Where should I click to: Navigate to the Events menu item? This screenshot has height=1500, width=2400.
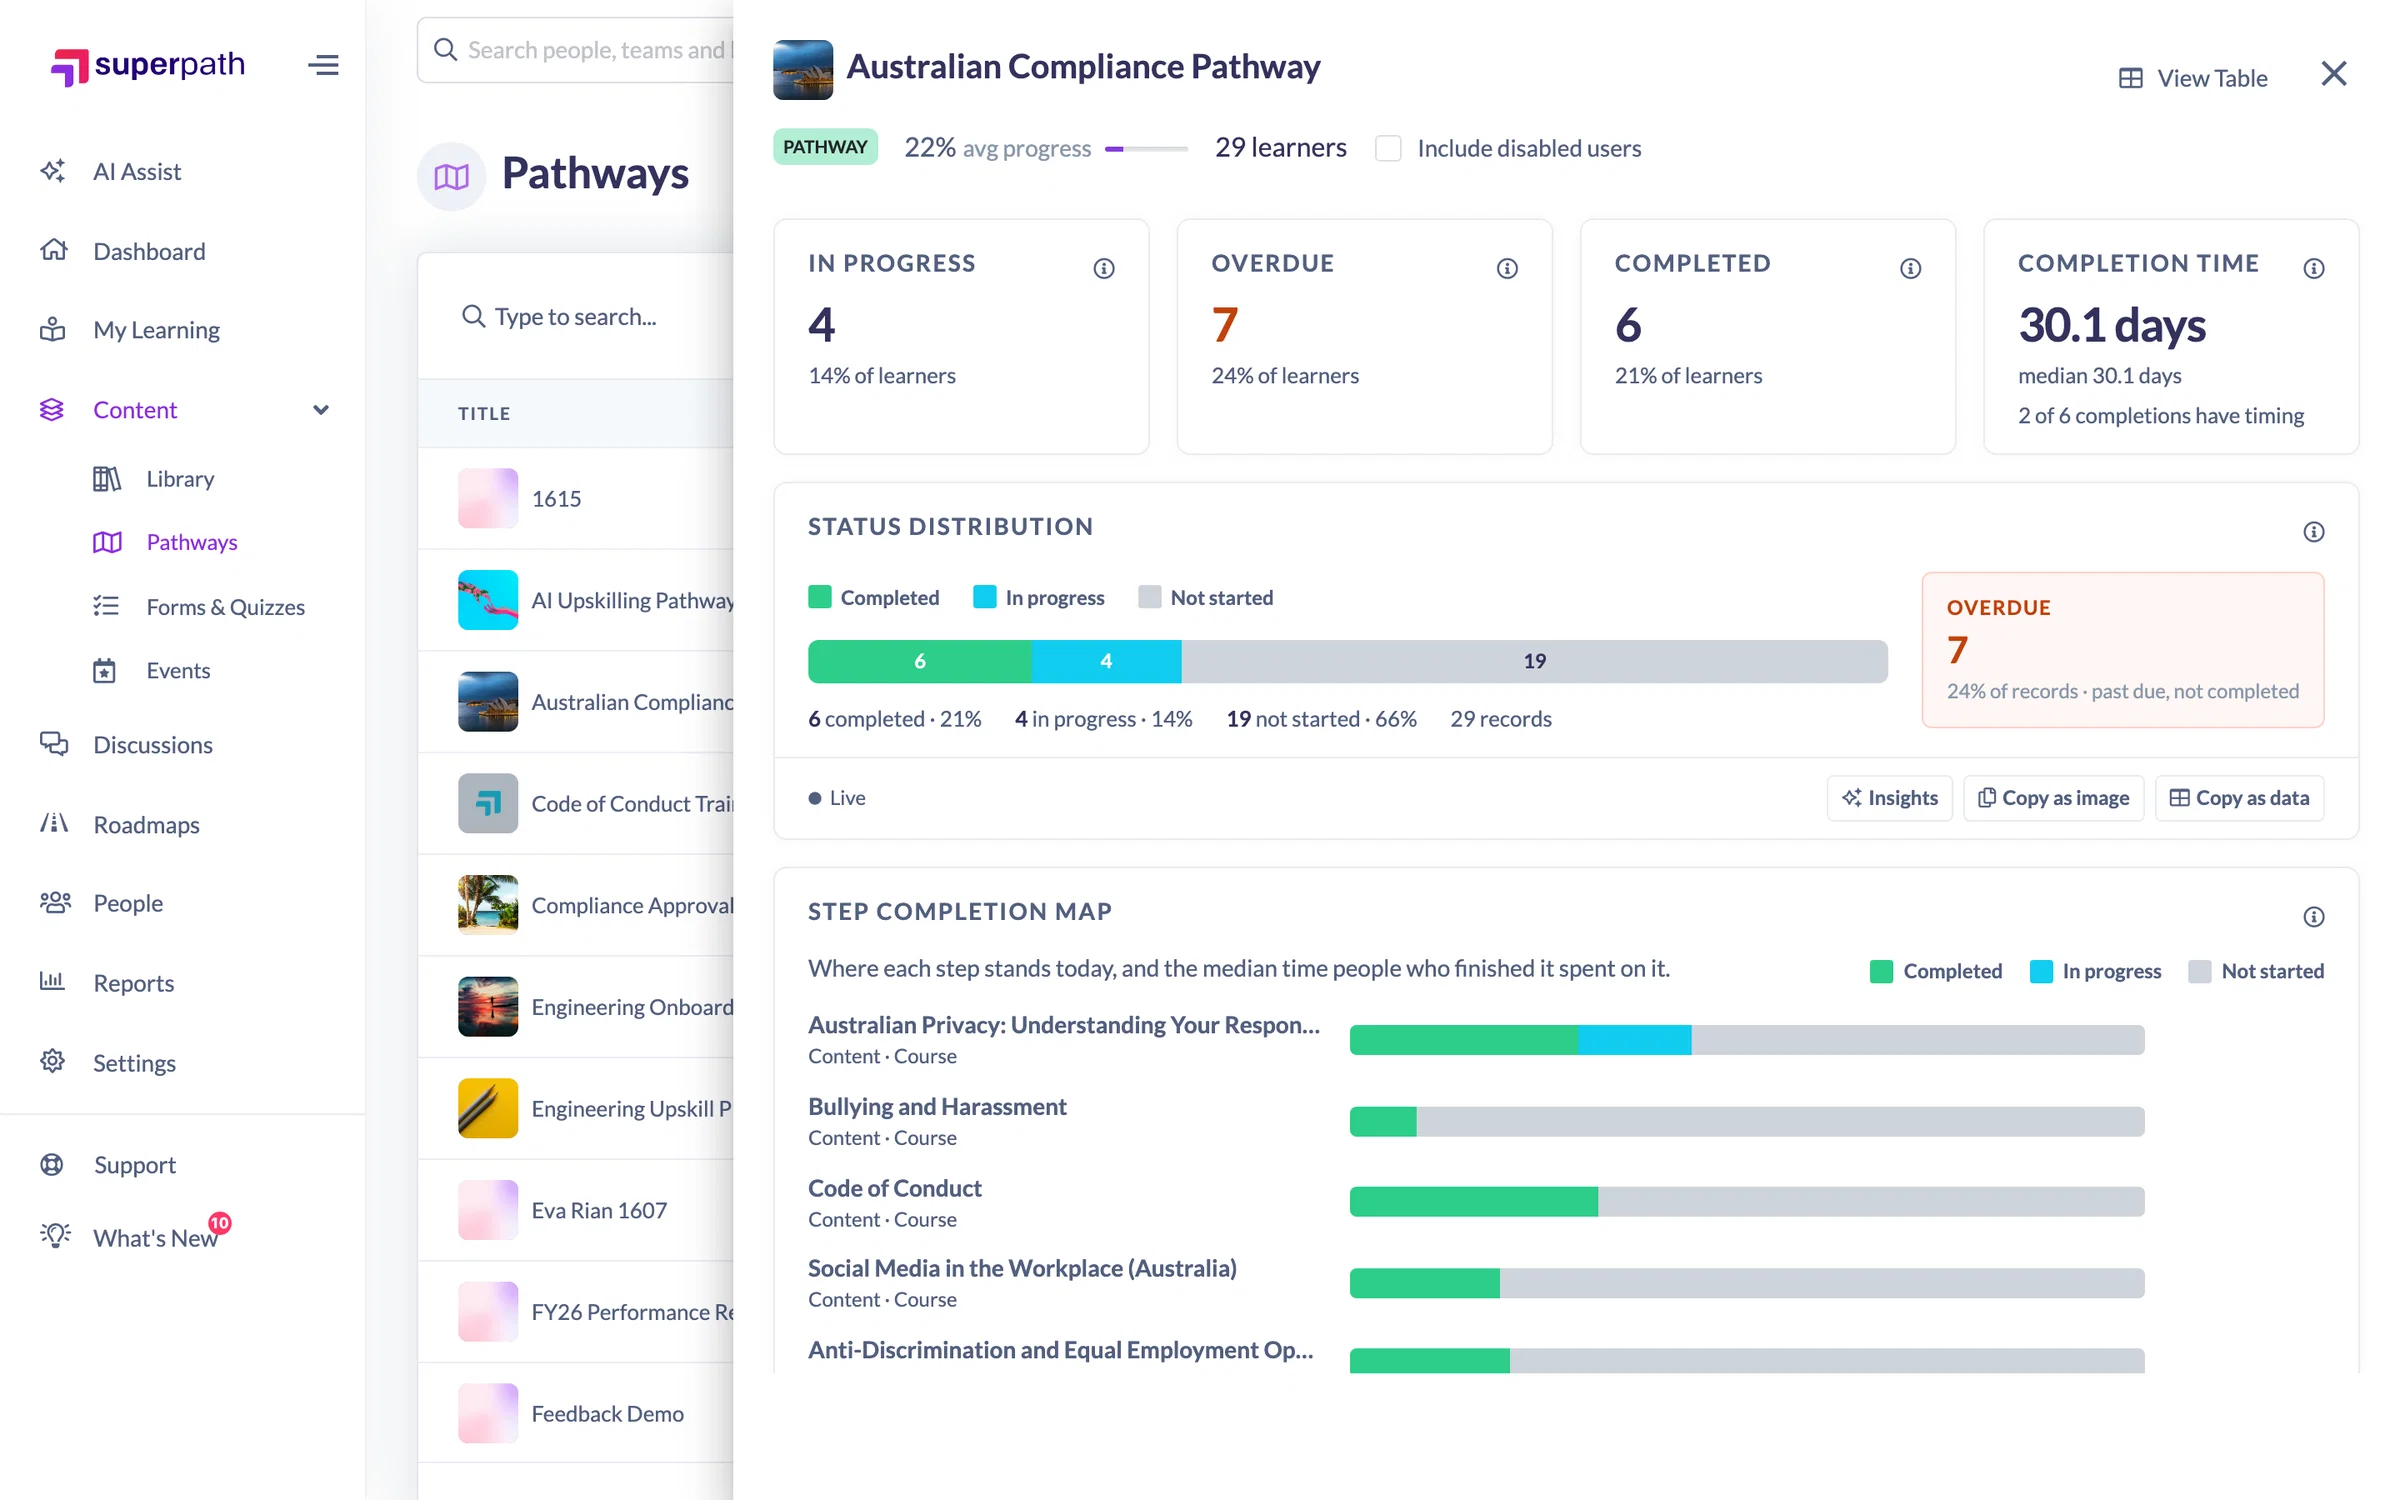(178, 670)
